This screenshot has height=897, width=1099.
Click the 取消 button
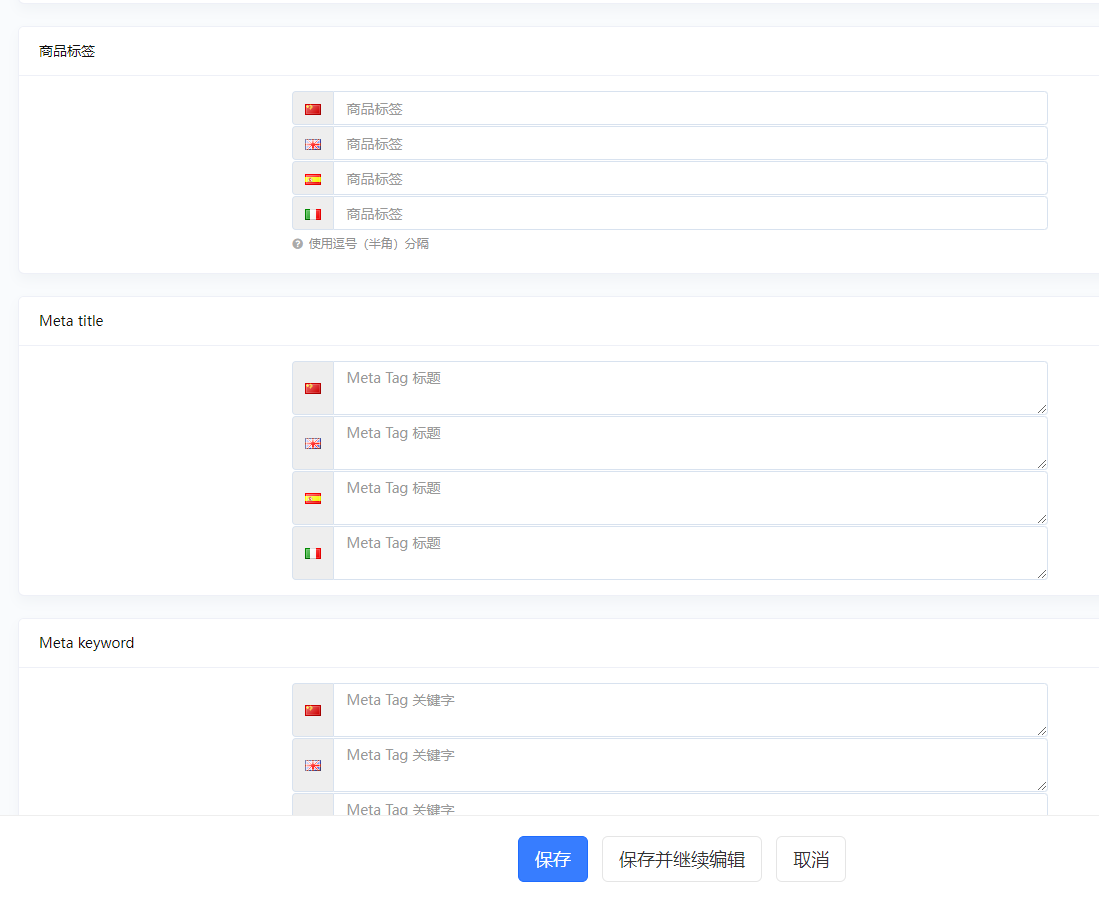click(x=811, y=859)
